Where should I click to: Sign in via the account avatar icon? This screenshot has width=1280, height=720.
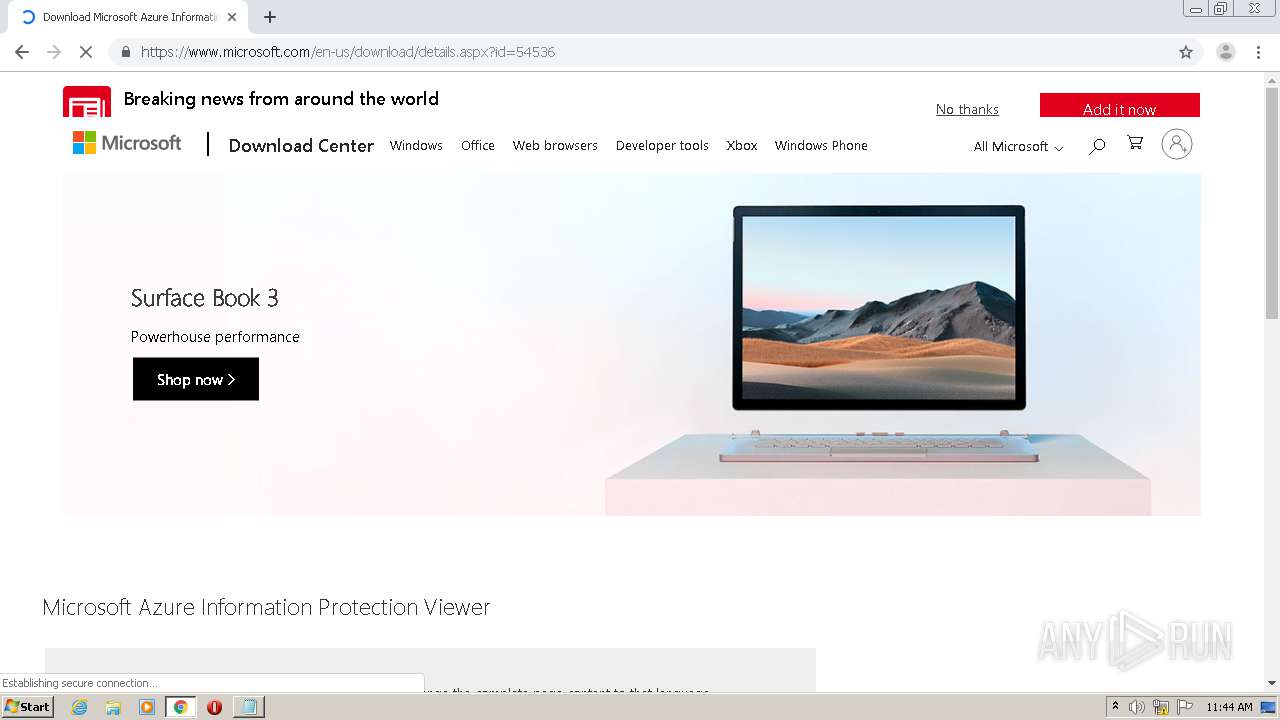1177,144
